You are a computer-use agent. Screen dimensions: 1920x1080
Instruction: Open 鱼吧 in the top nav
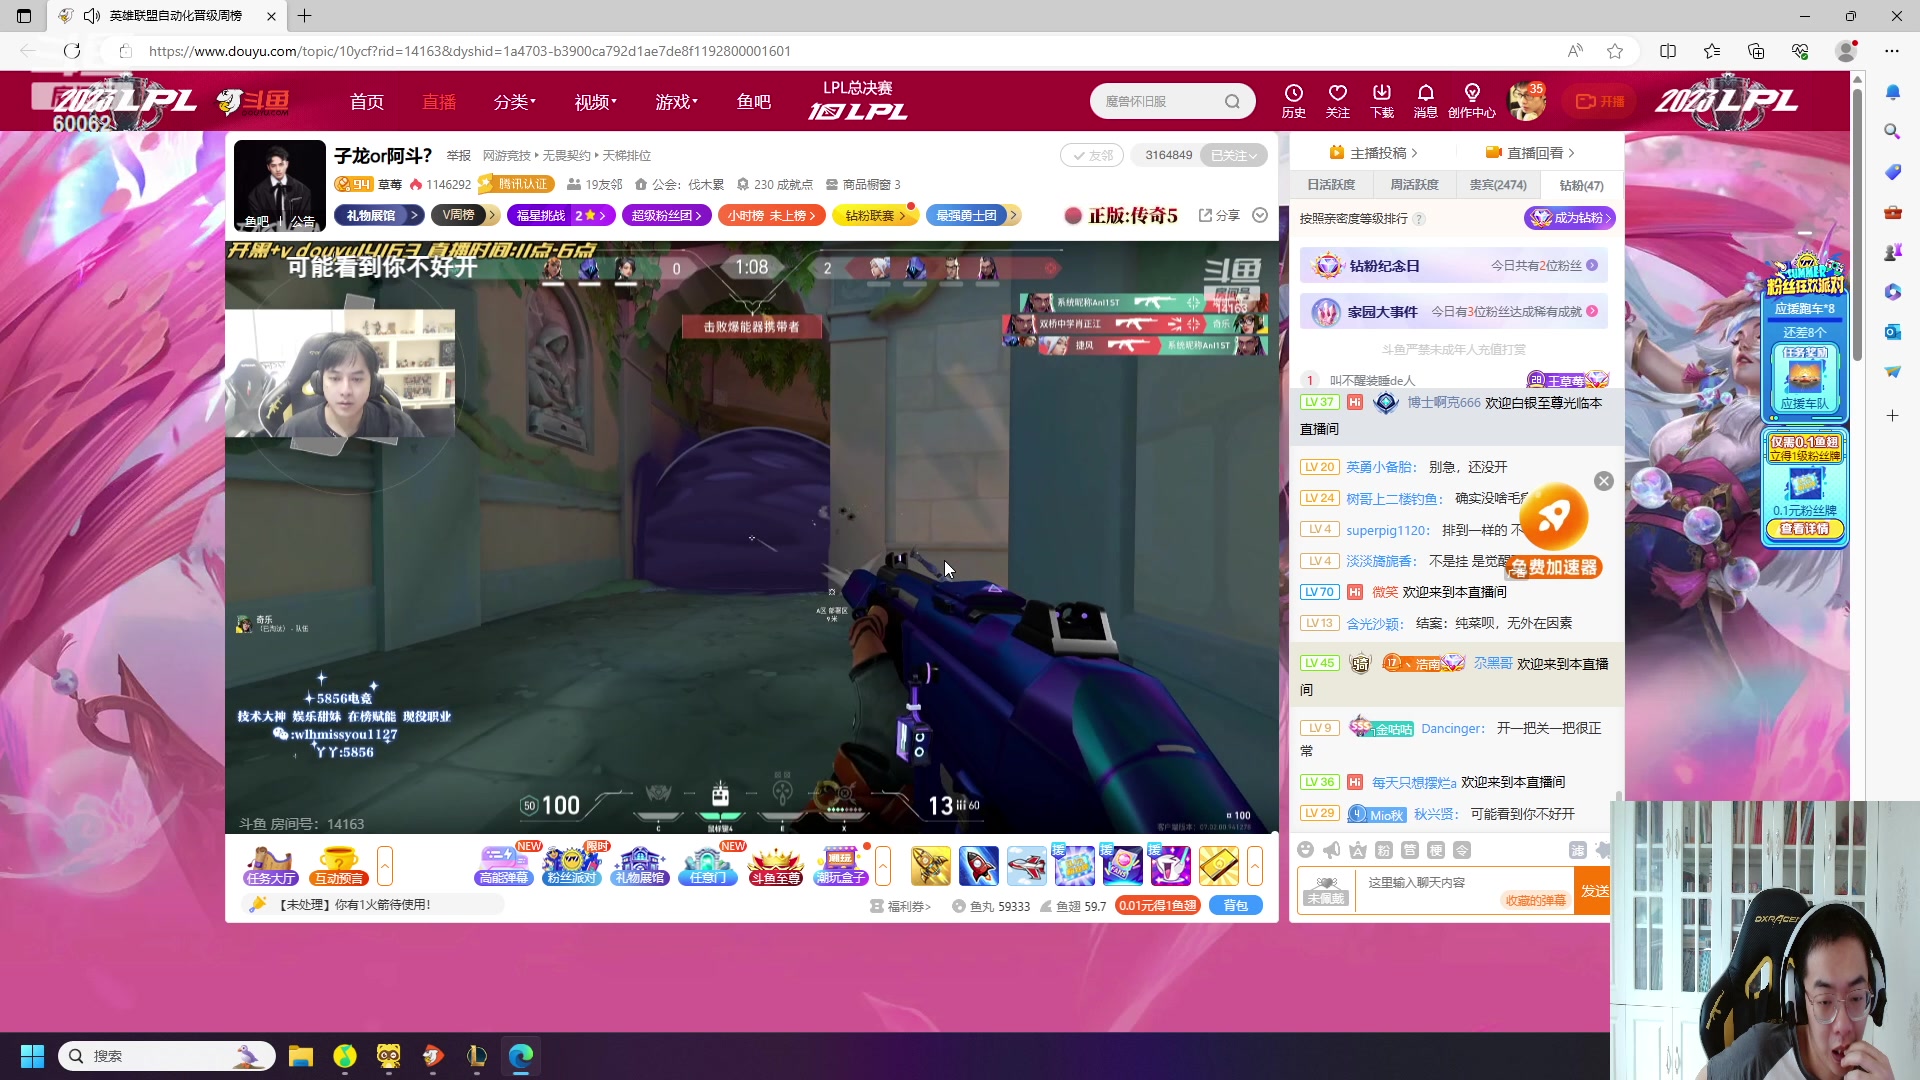pyautogui.click(x=754, y=101)
